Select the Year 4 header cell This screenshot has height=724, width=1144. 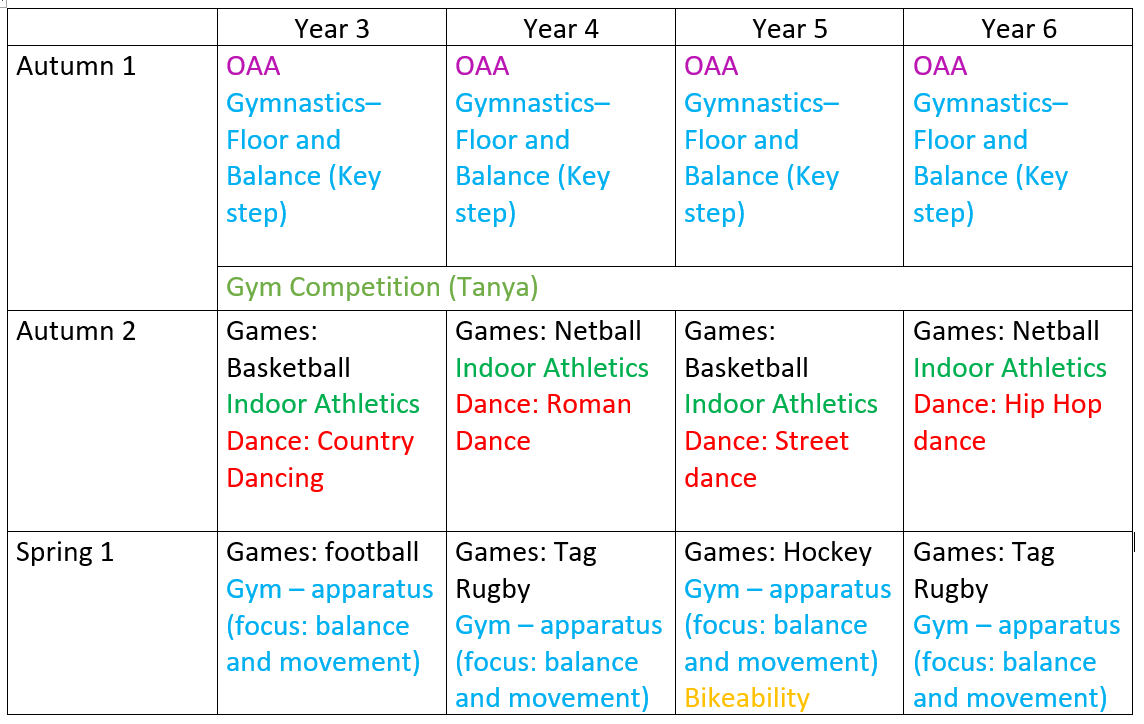(x=560, y=29)
